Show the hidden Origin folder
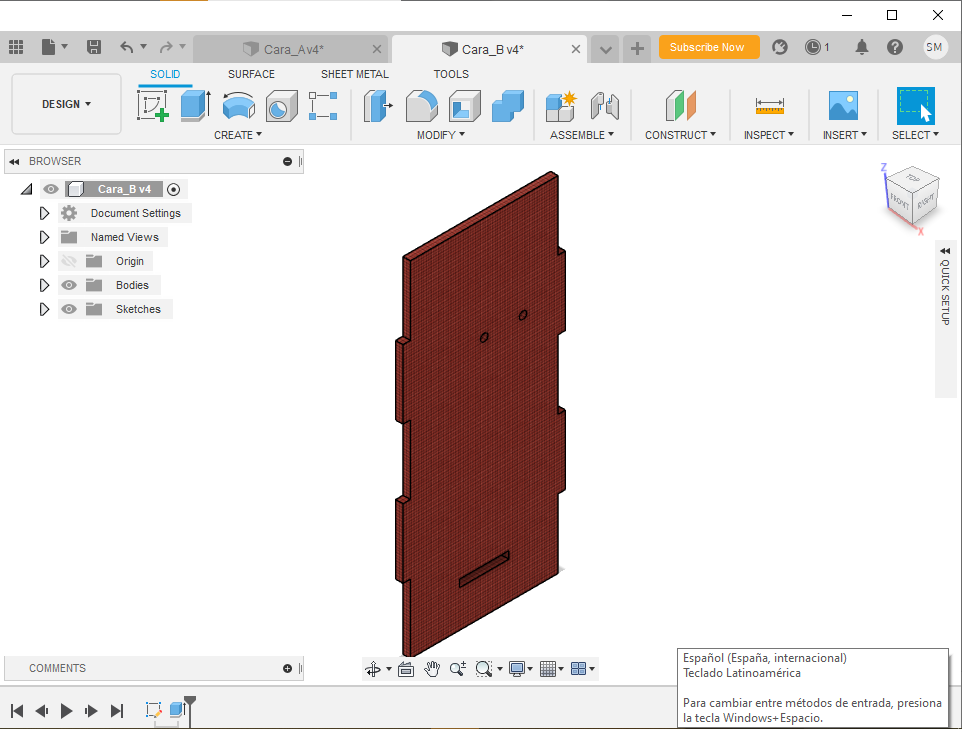This screenshot has width=962, height=729. click(x=69, y=261)
